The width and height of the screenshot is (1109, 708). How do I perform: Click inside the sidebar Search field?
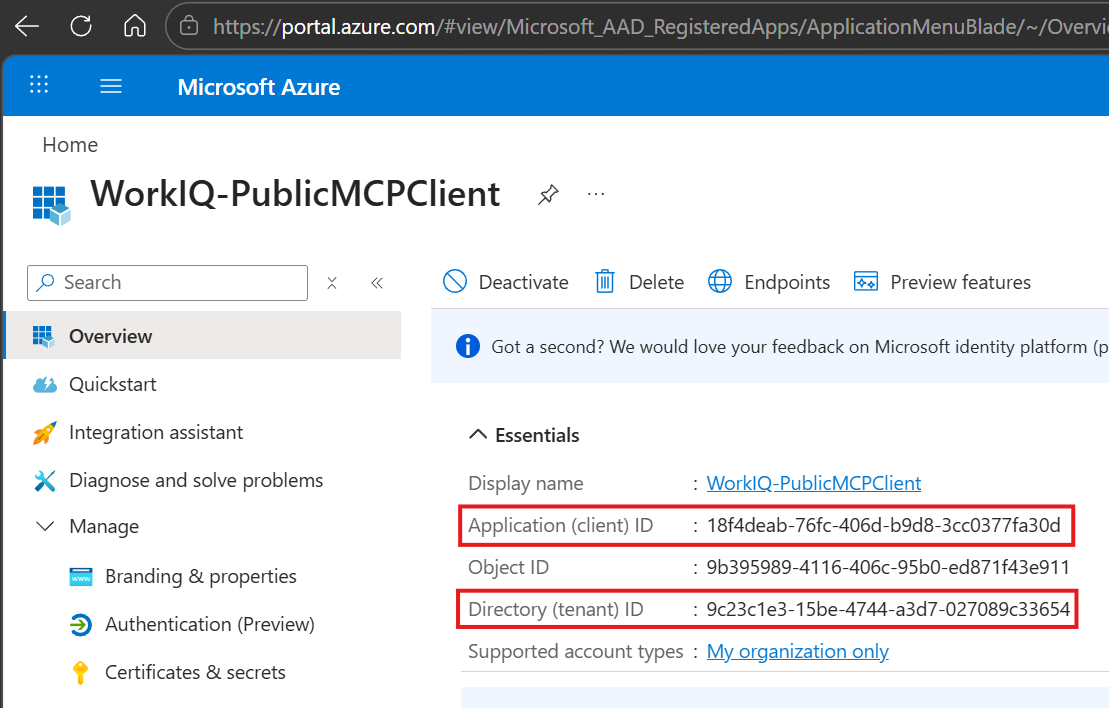click(165, 283)
